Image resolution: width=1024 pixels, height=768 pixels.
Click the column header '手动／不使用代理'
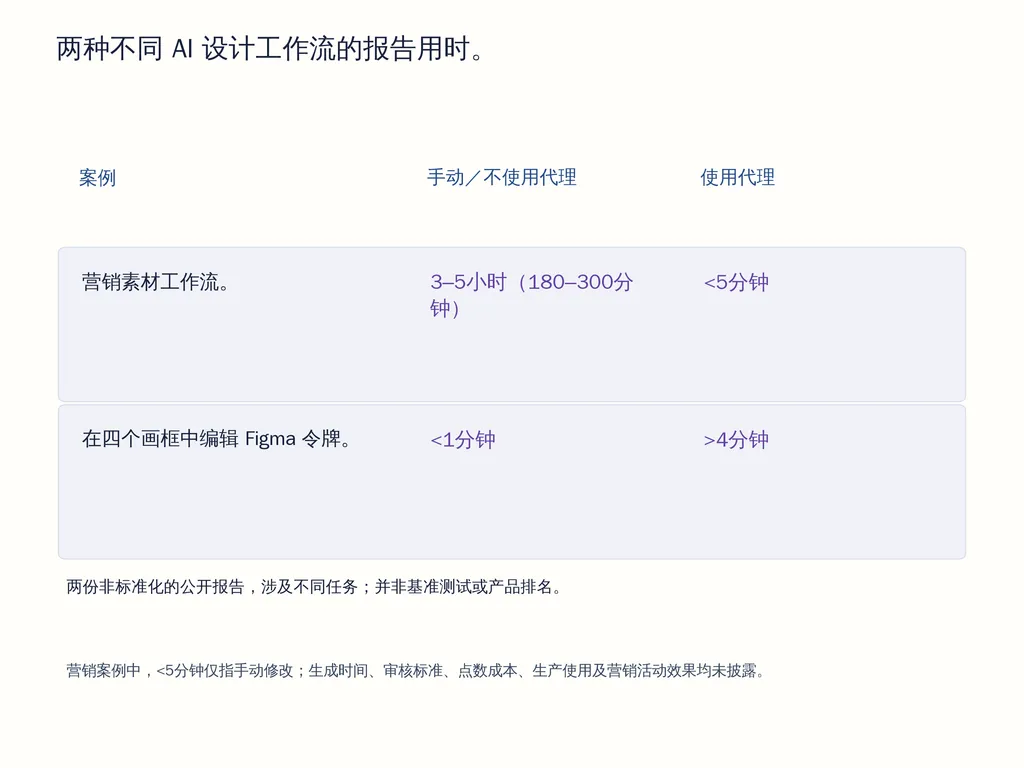tap(502, 178)
